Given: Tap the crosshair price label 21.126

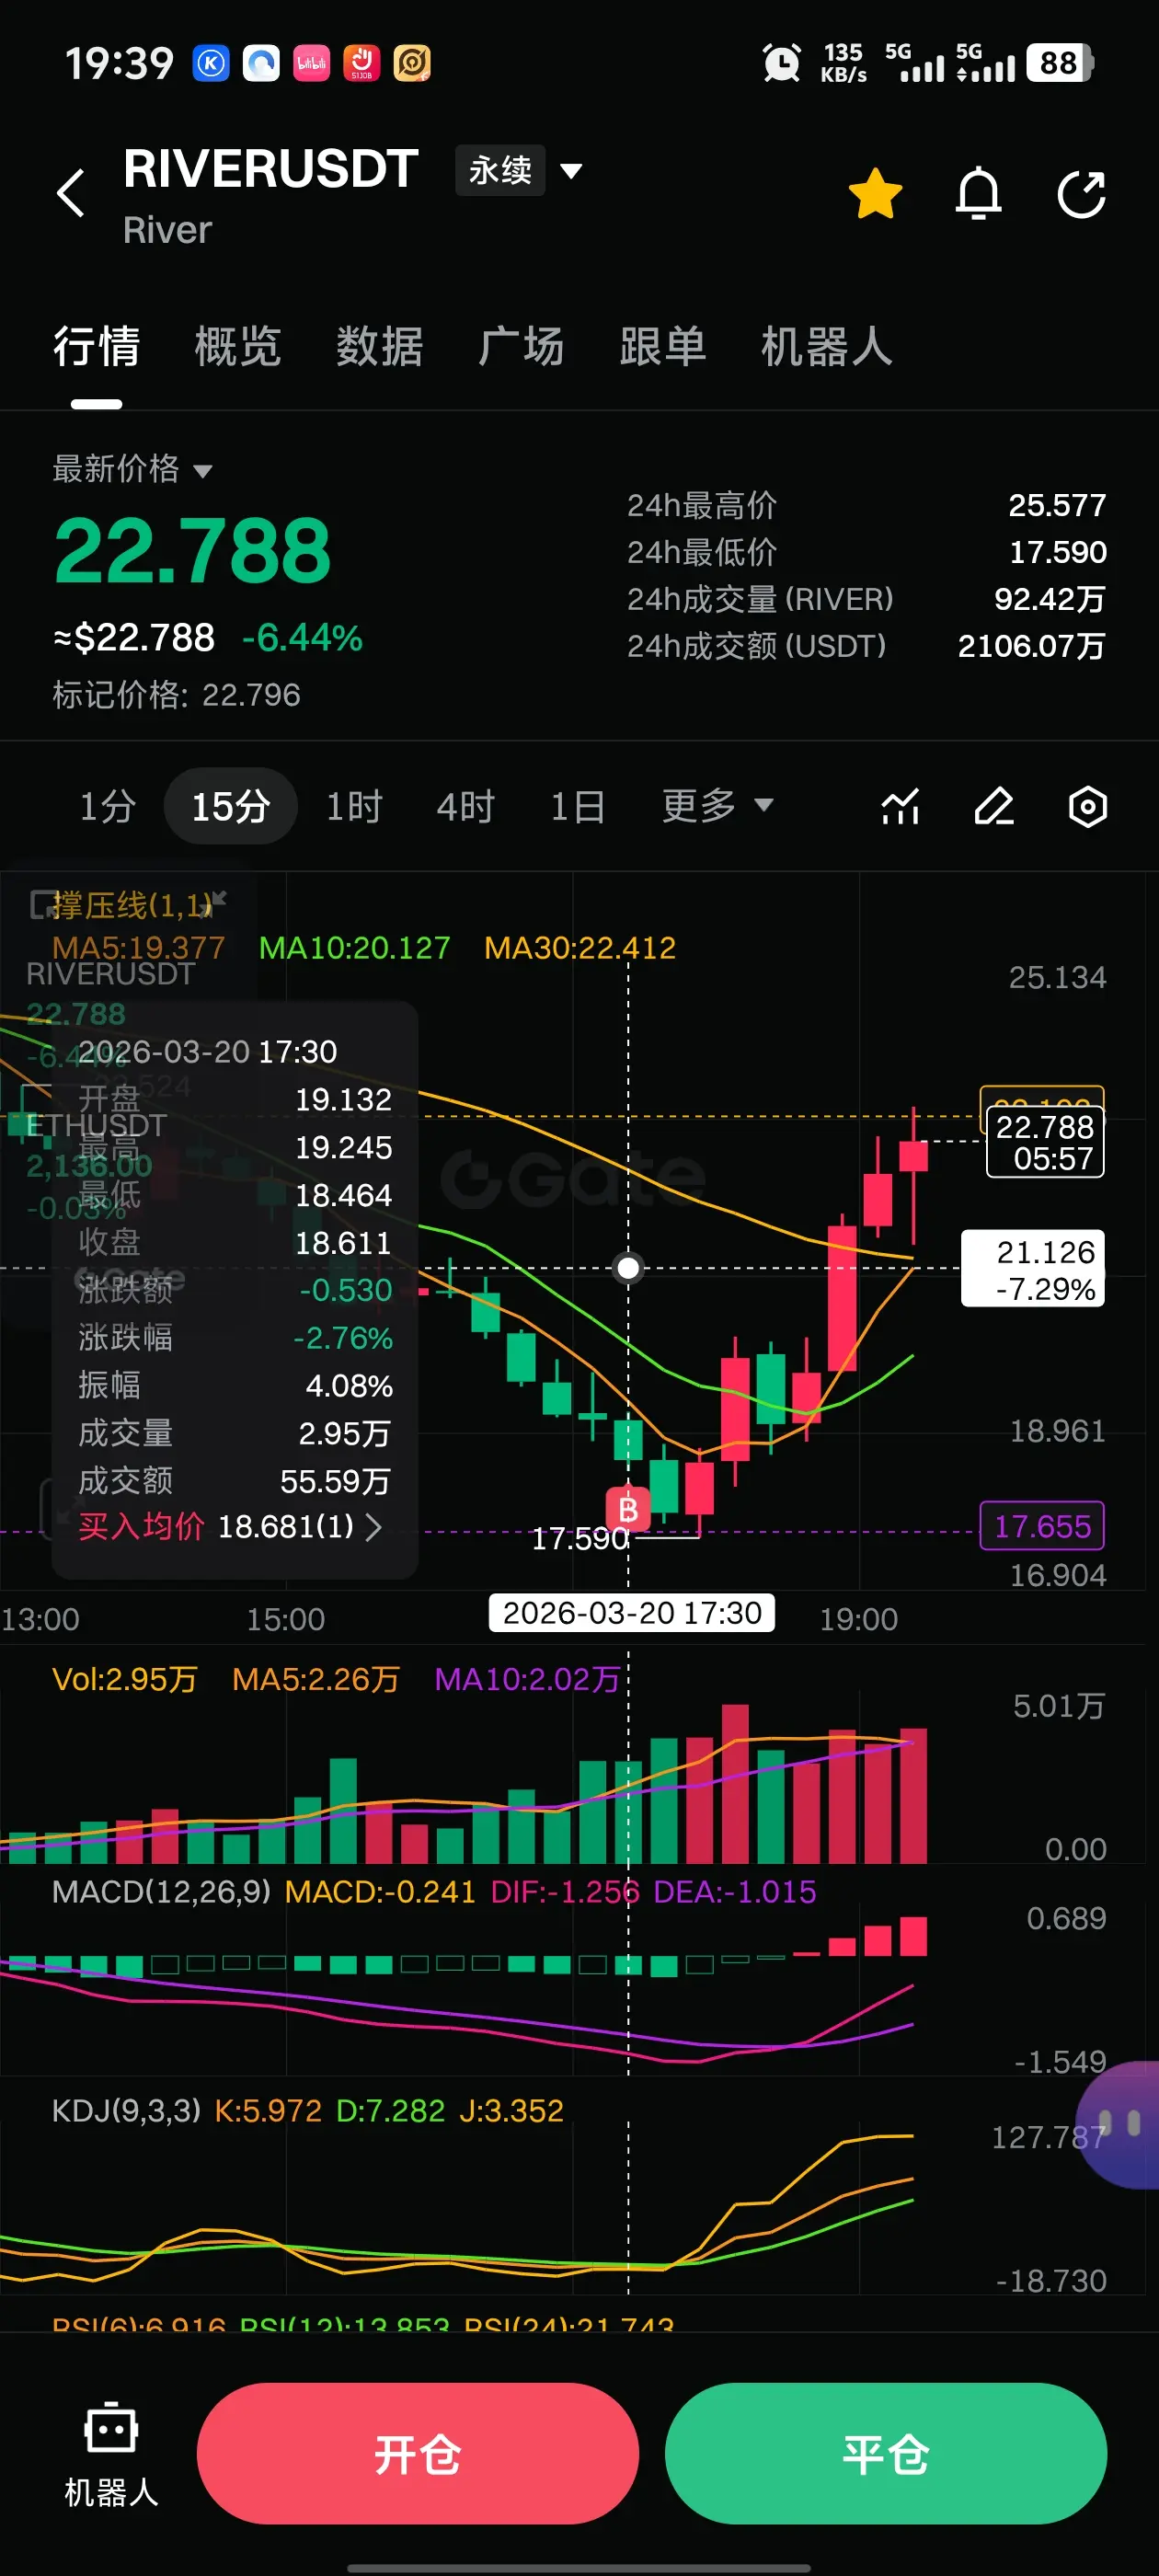Looking at the screenshot, I should coord(1033,1268).
